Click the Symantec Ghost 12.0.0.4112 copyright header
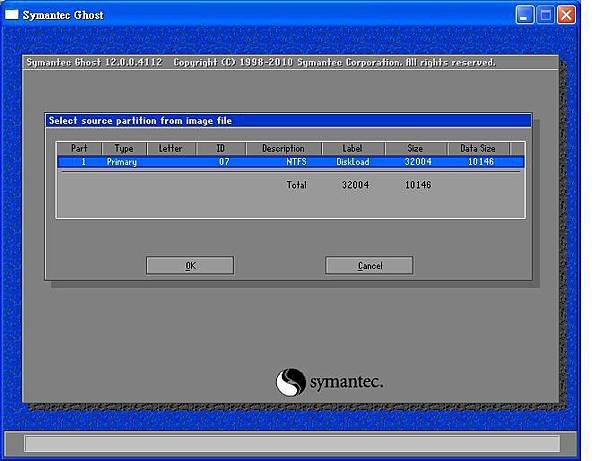The height and width of the screenshot is (461, 600). point(261,62)
